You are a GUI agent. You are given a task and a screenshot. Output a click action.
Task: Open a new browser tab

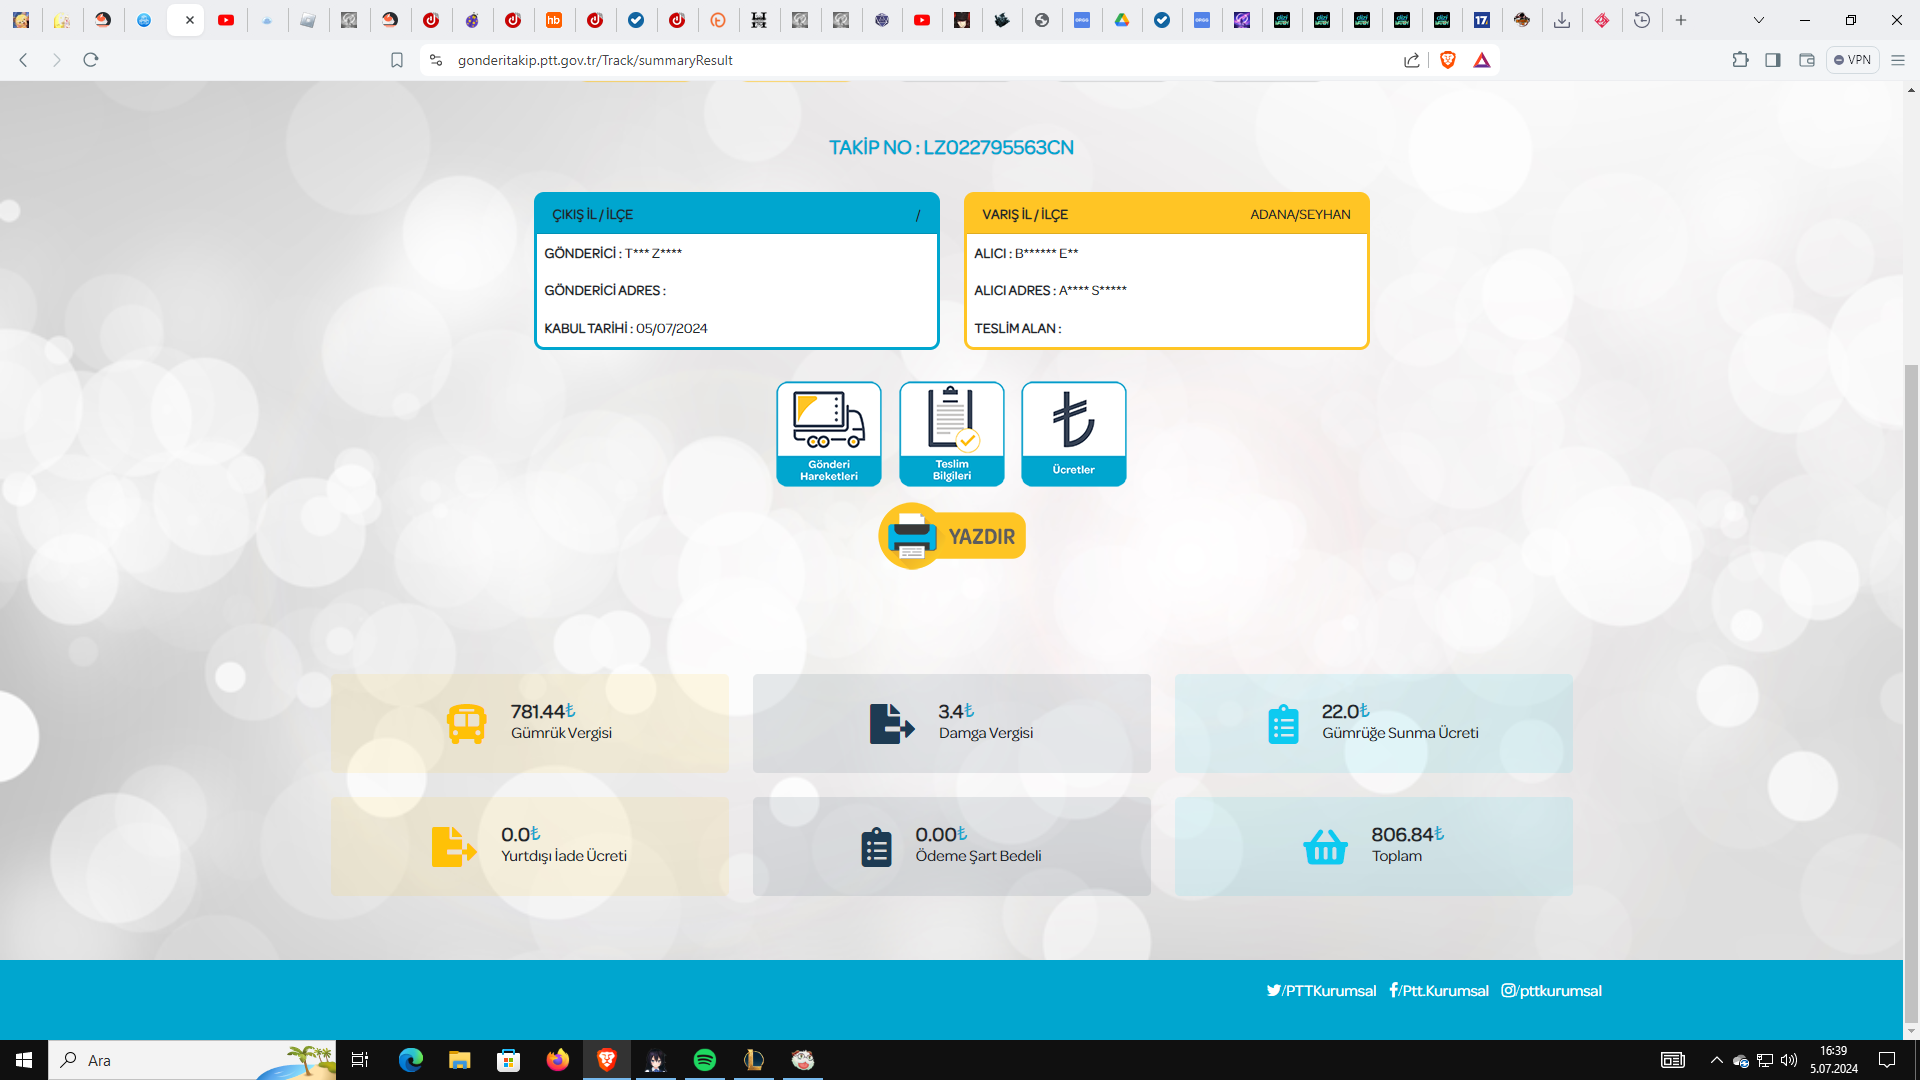(x=1681, y=20)
